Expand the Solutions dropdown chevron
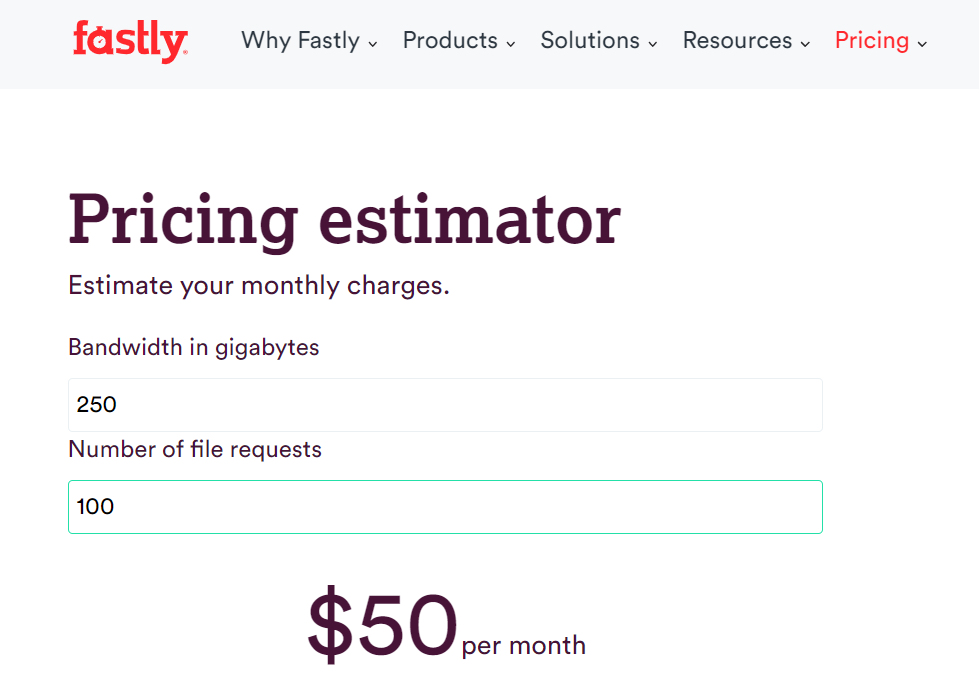The width and height of the screenshot is (979, 696). point(653,44)
